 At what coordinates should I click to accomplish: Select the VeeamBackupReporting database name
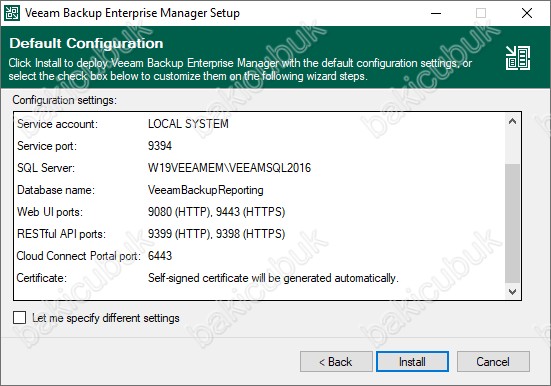tap(206, 190)
